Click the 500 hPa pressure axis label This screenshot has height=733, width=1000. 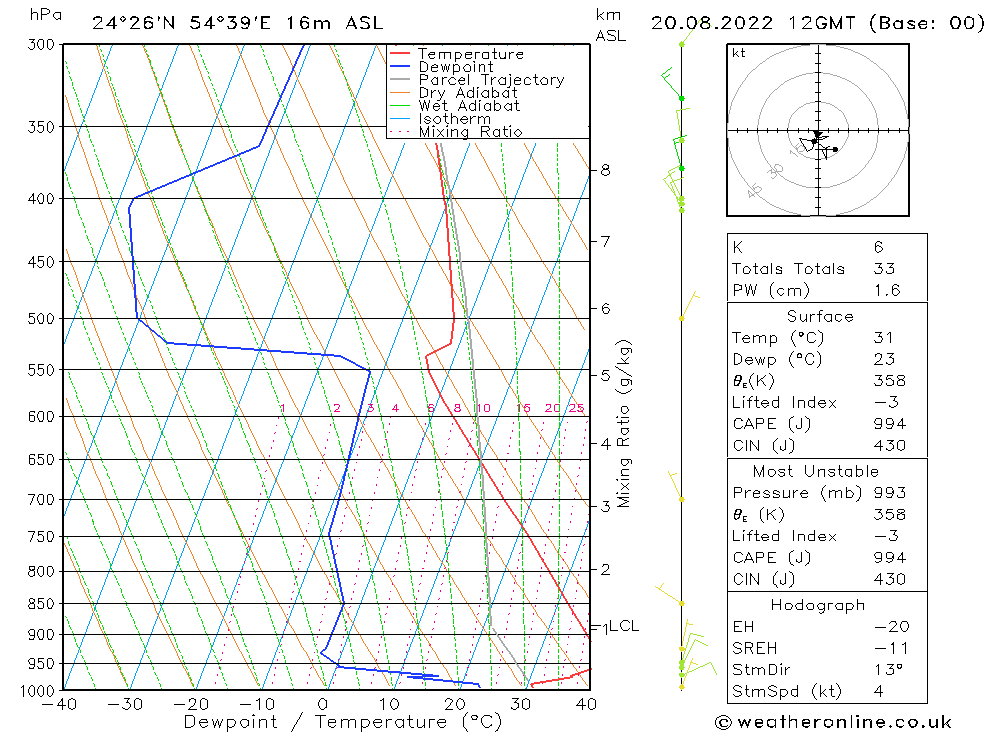tap(41, 318)
